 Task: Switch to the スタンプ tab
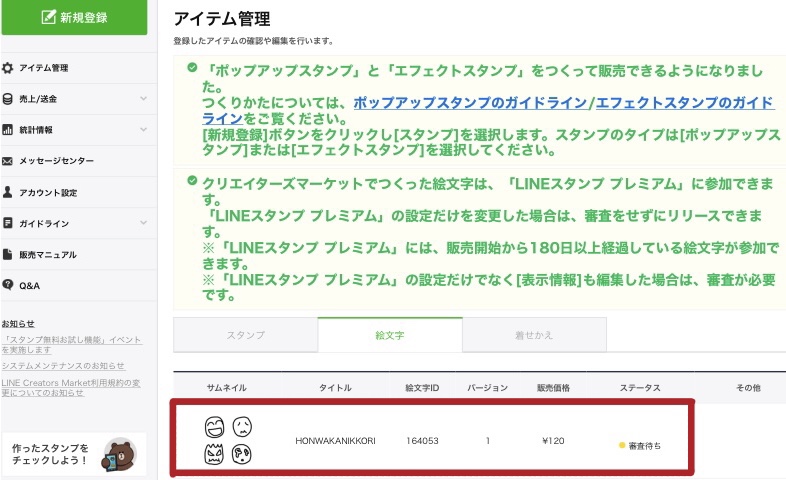point(246,335)
